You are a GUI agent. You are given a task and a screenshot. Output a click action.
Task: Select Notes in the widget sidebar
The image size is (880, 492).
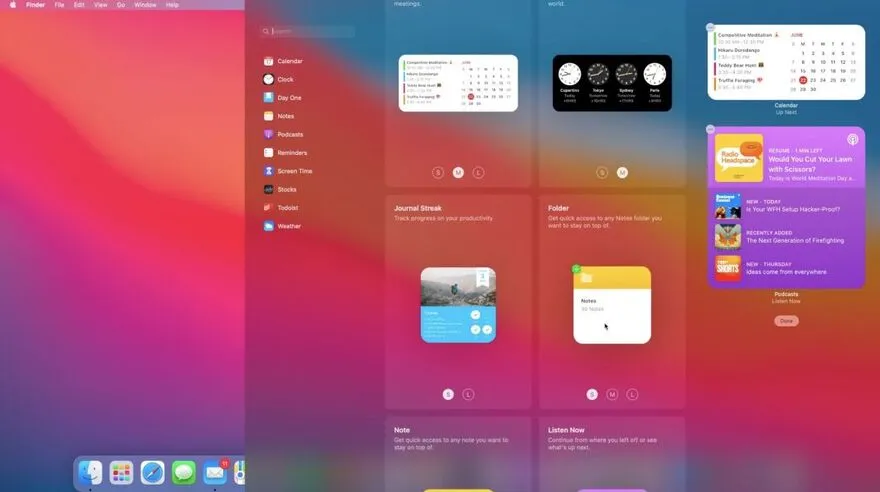coord(279,116)
